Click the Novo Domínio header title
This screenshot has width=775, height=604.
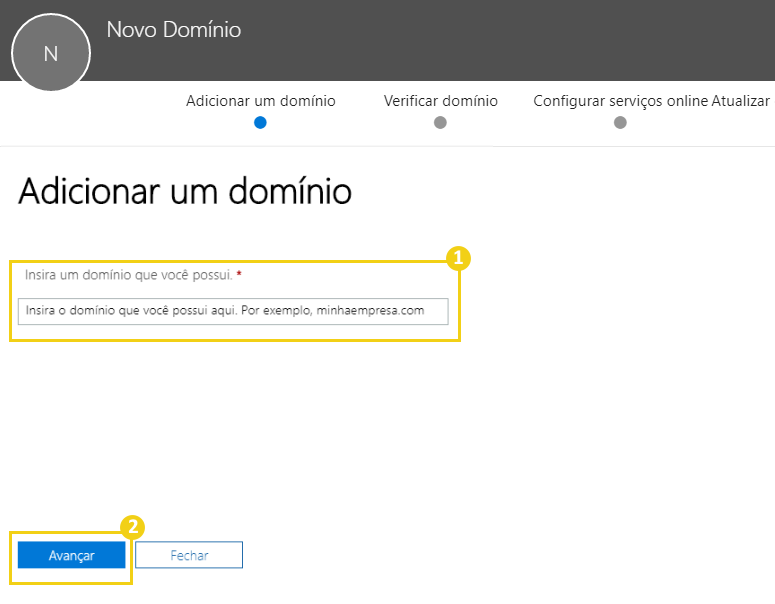click(x=174, y=30)
